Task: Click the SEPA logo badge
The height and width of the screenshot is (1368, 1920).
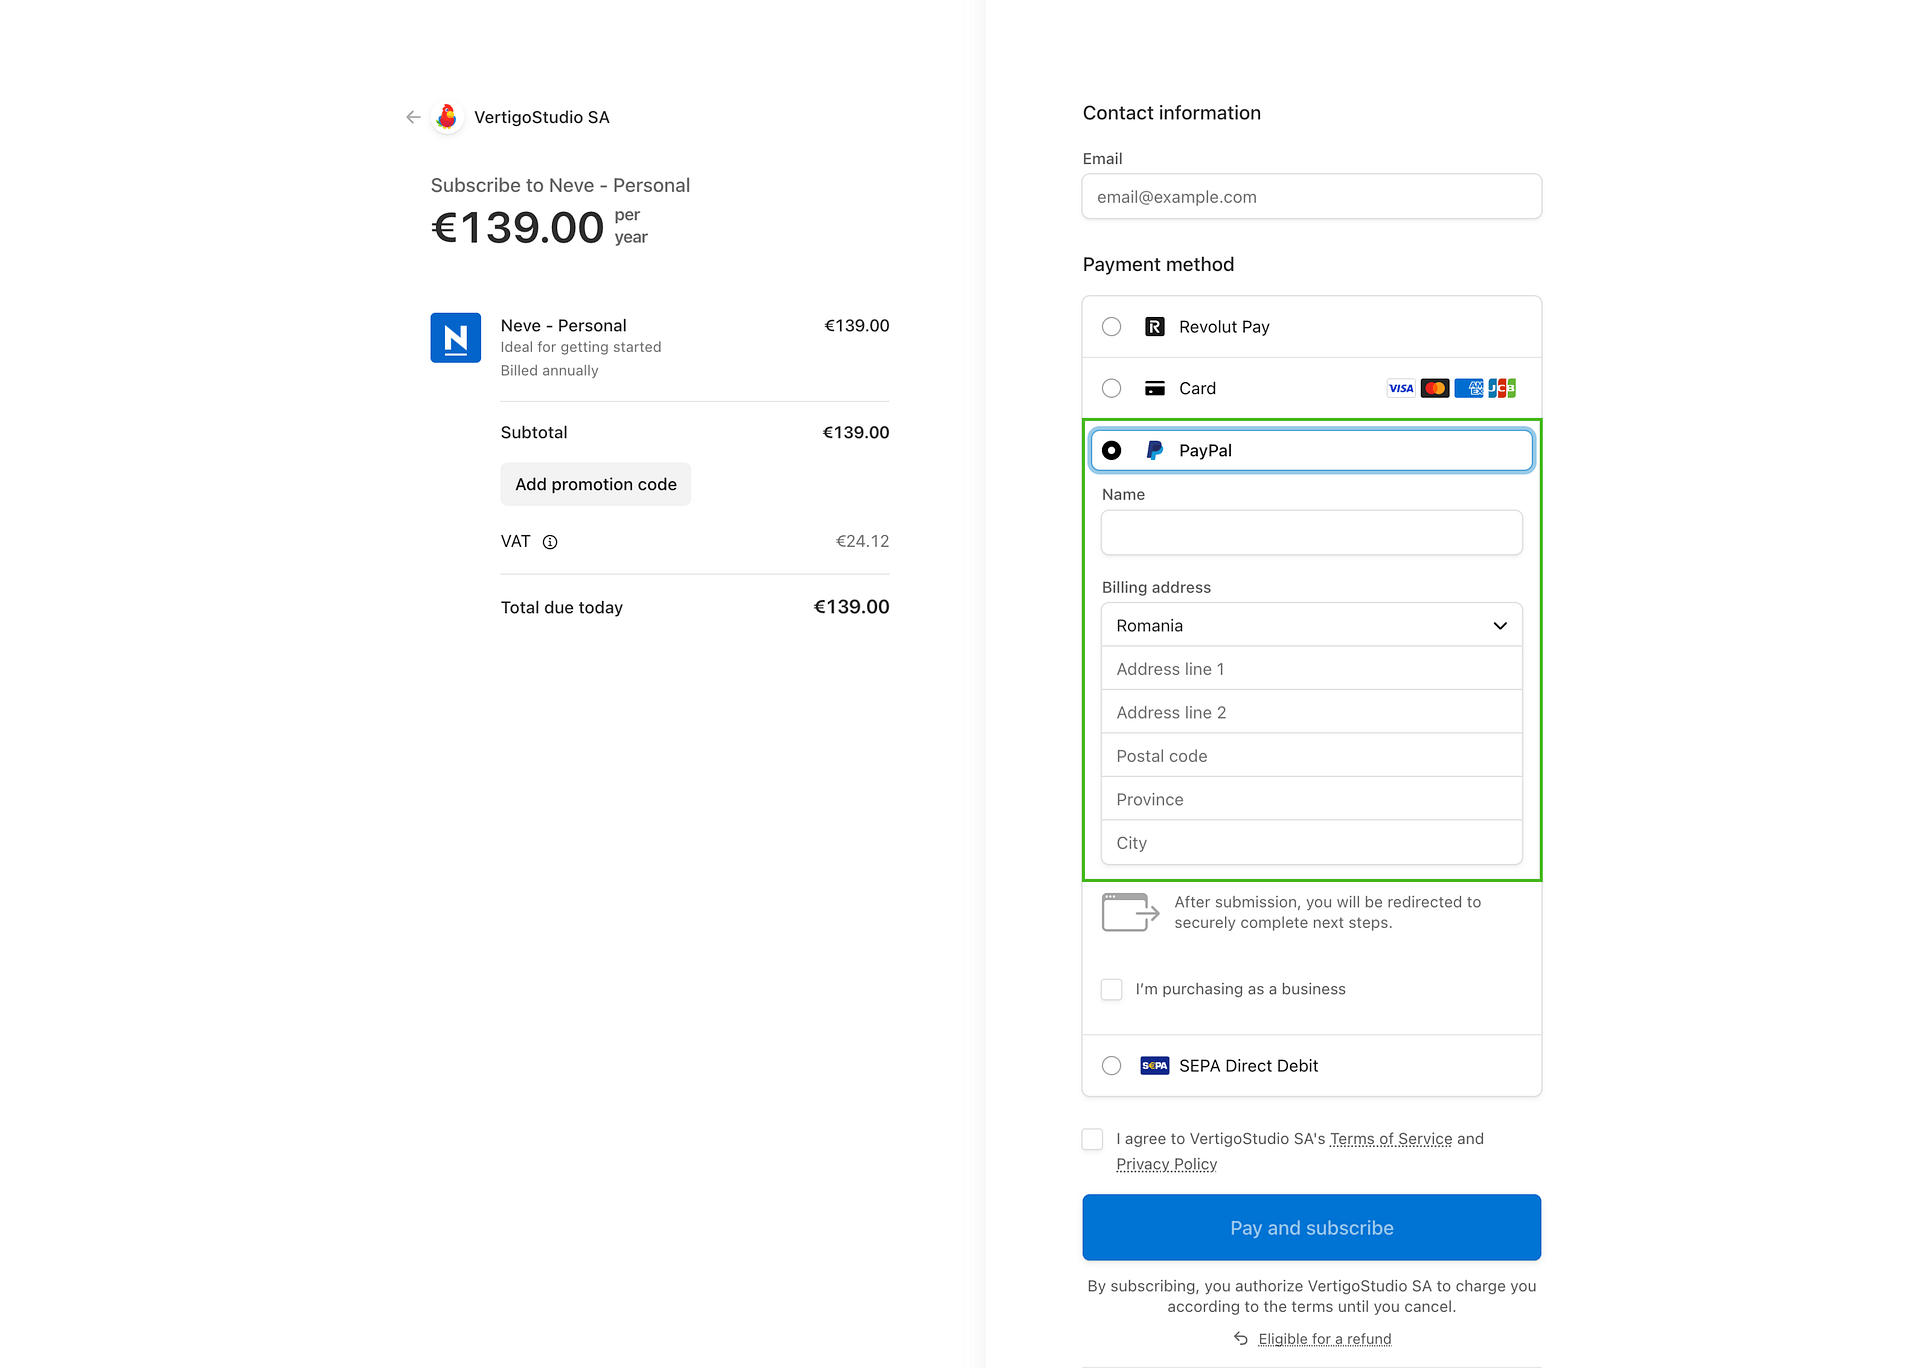Action: (1155, 1066)
